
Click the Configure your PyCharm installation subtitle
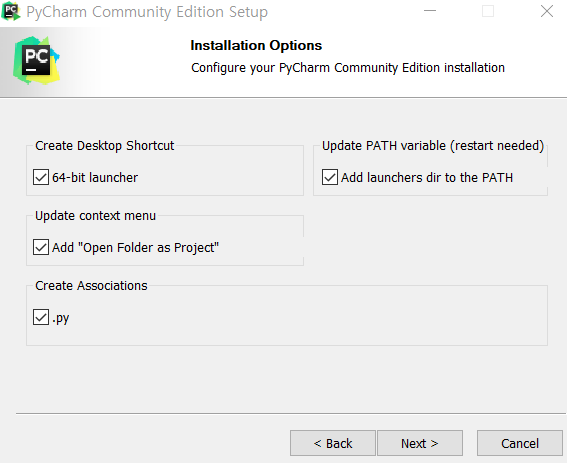point(348,68)
